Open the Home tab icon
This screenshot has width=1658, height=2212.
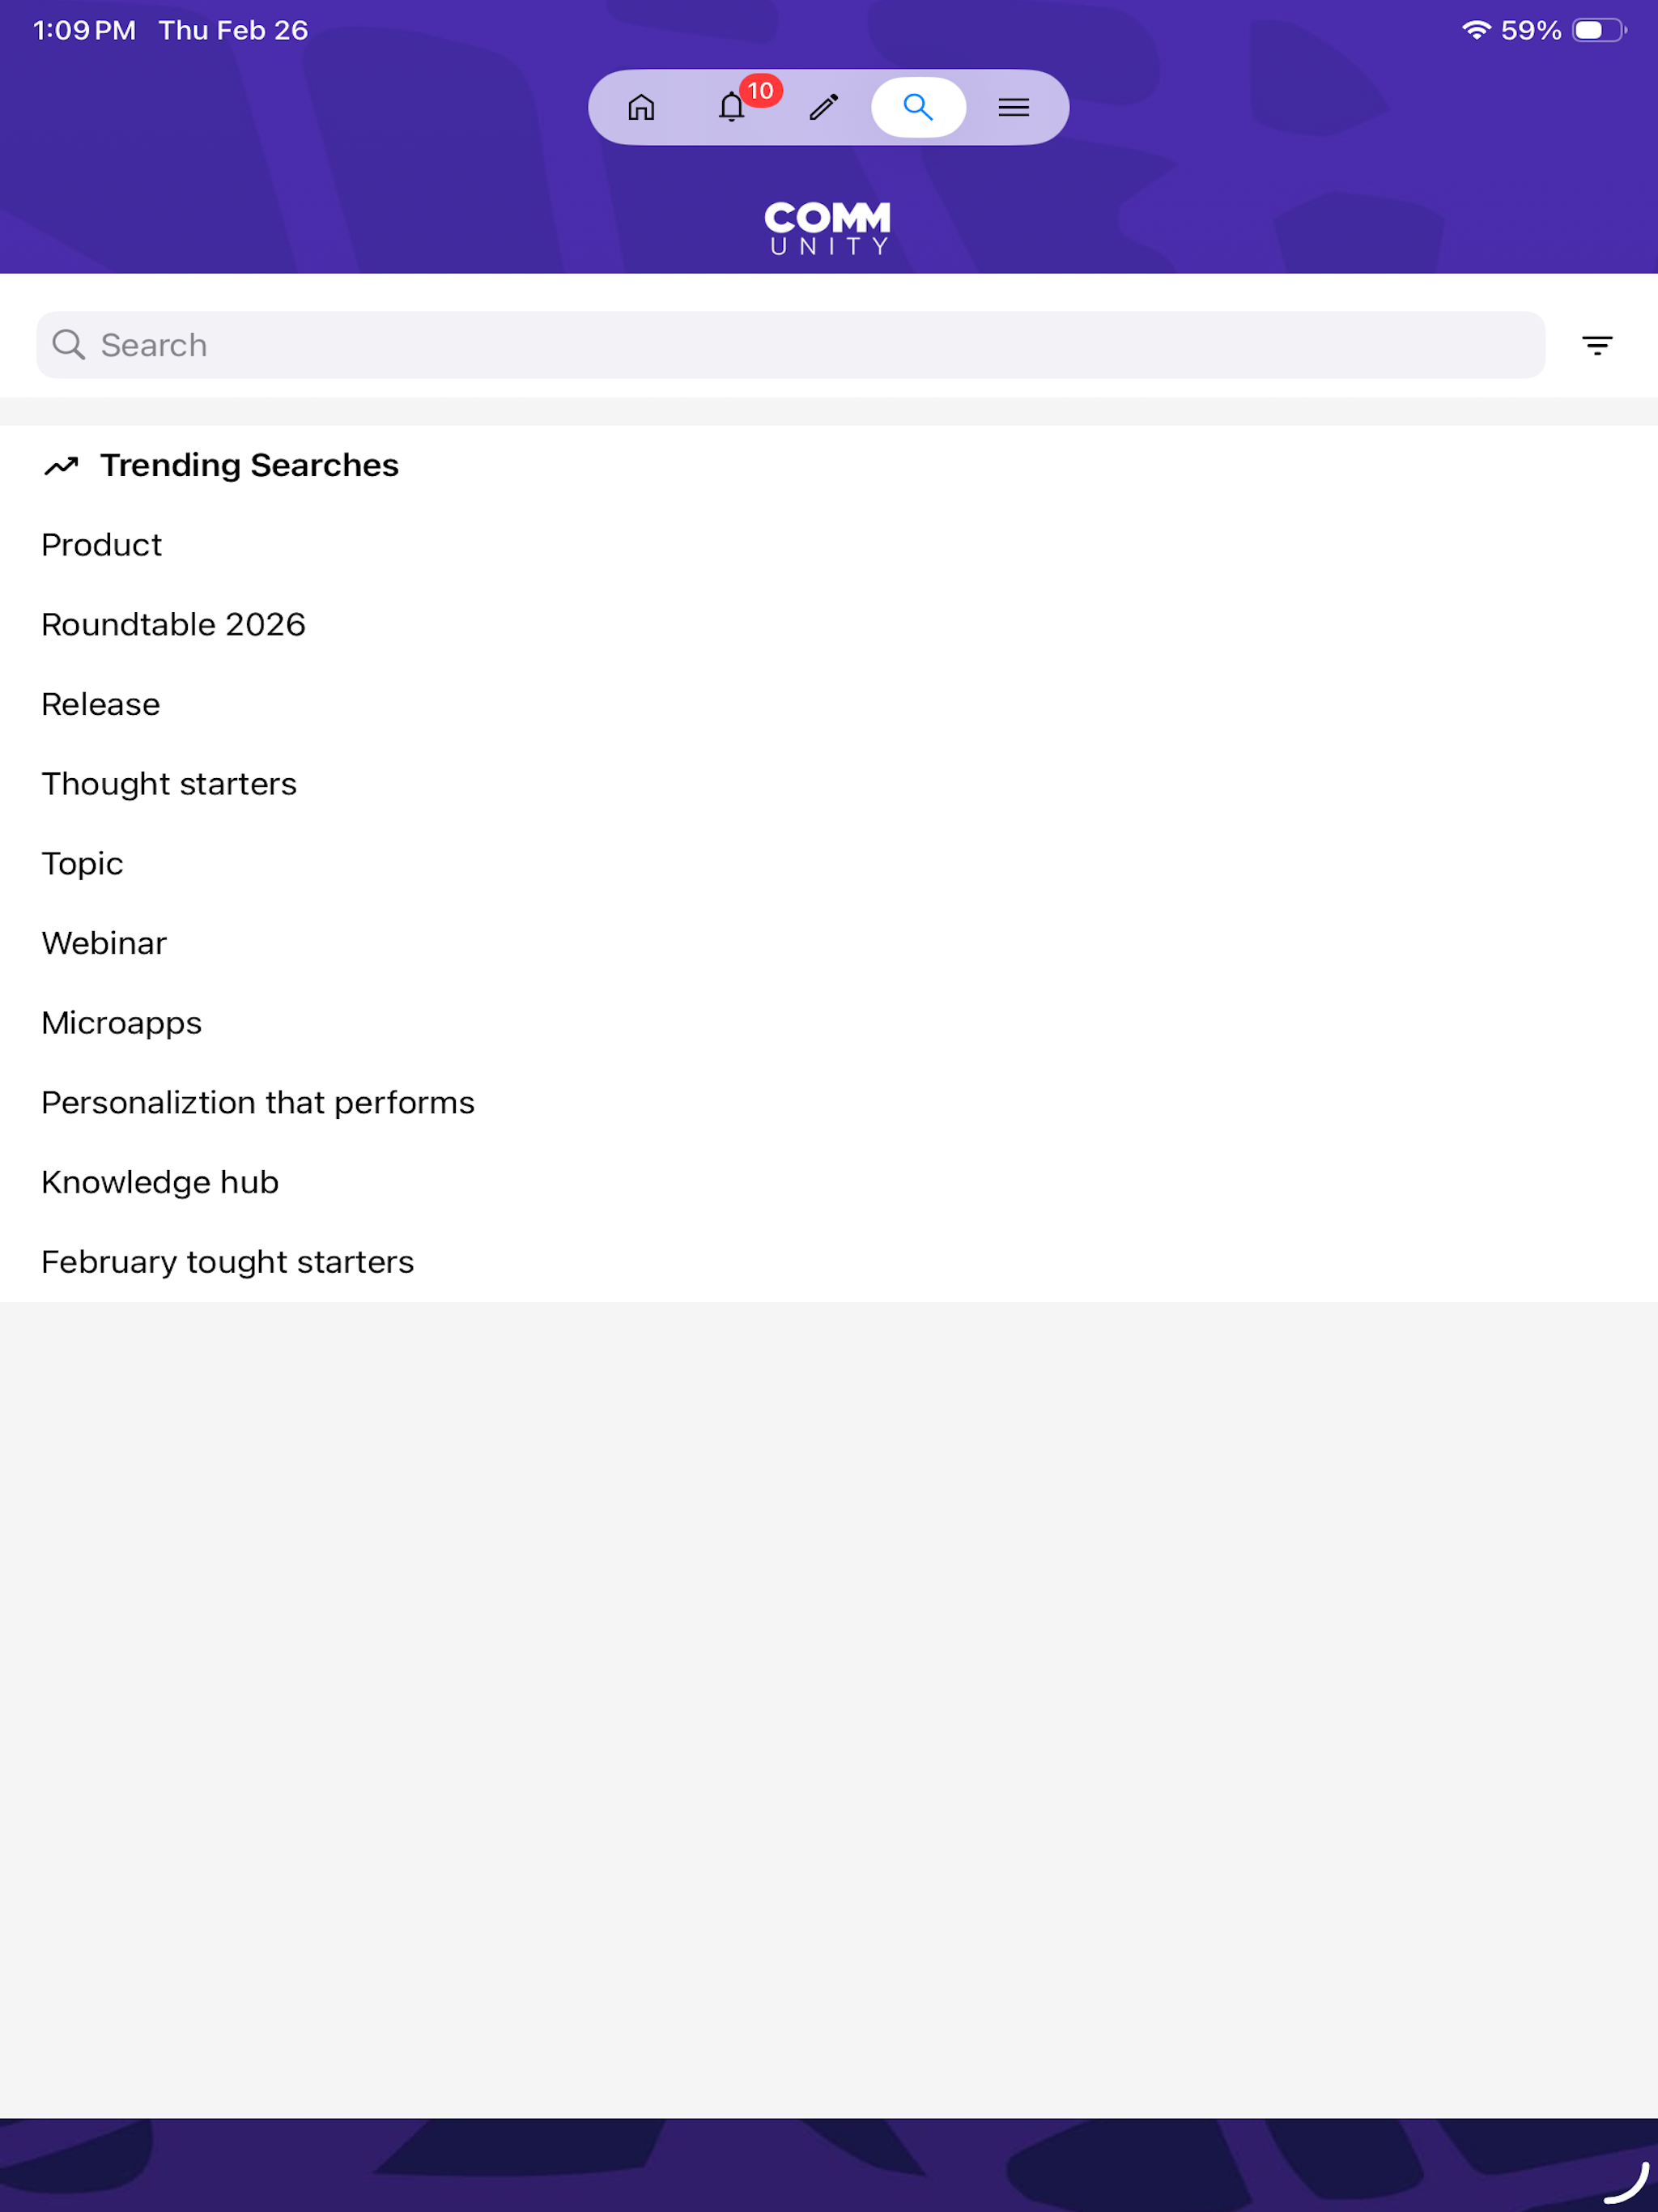[641, 107]
